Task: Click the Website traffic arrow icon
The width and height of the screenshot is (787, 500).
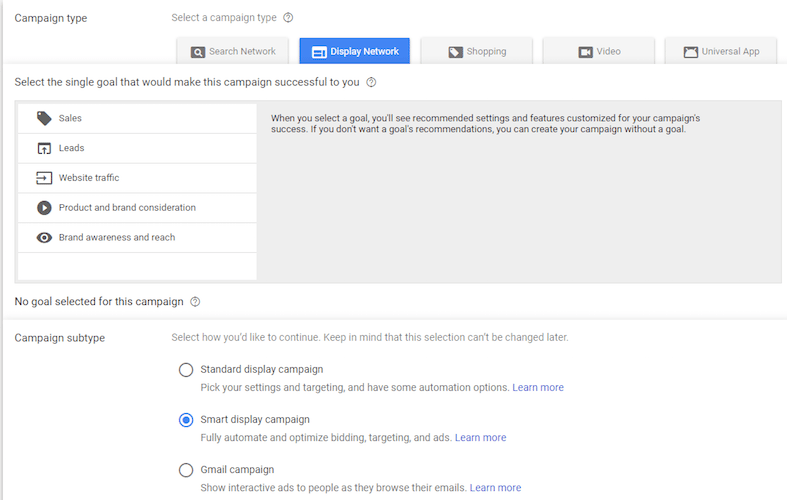Action: click(x=44, y=178)
